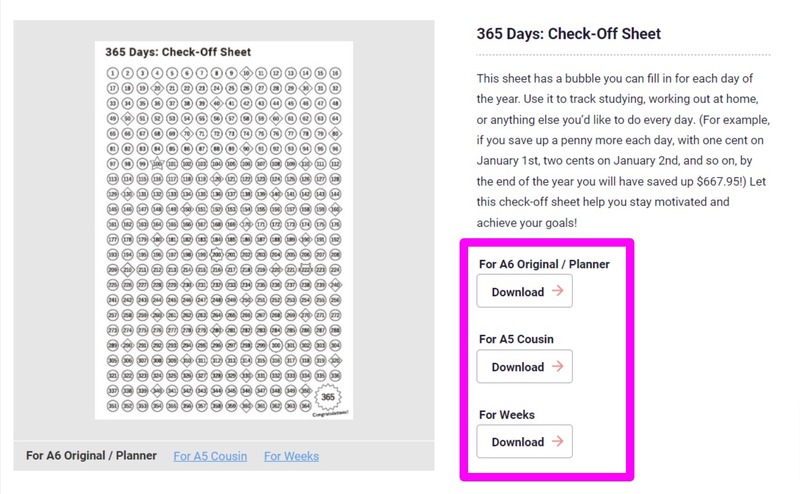This screenshot has width=800, height=494.
Task: Click arrow icon on A6 Original download
Action: 557,292
